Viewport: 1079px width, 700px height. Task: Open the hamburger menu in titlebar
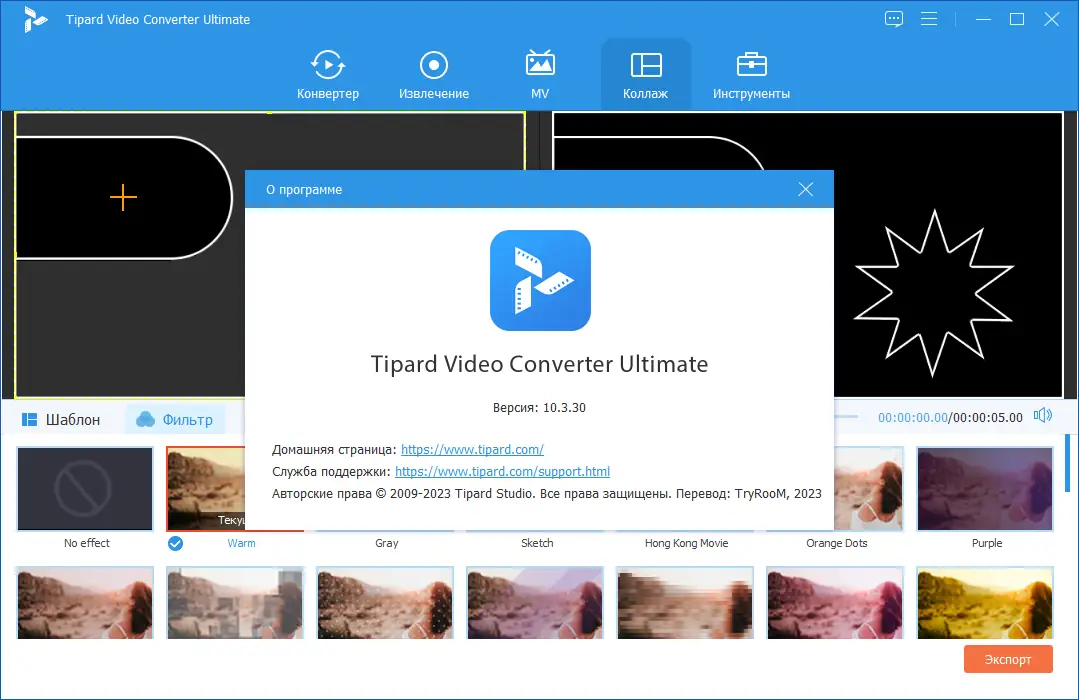(x=929, y=18)
